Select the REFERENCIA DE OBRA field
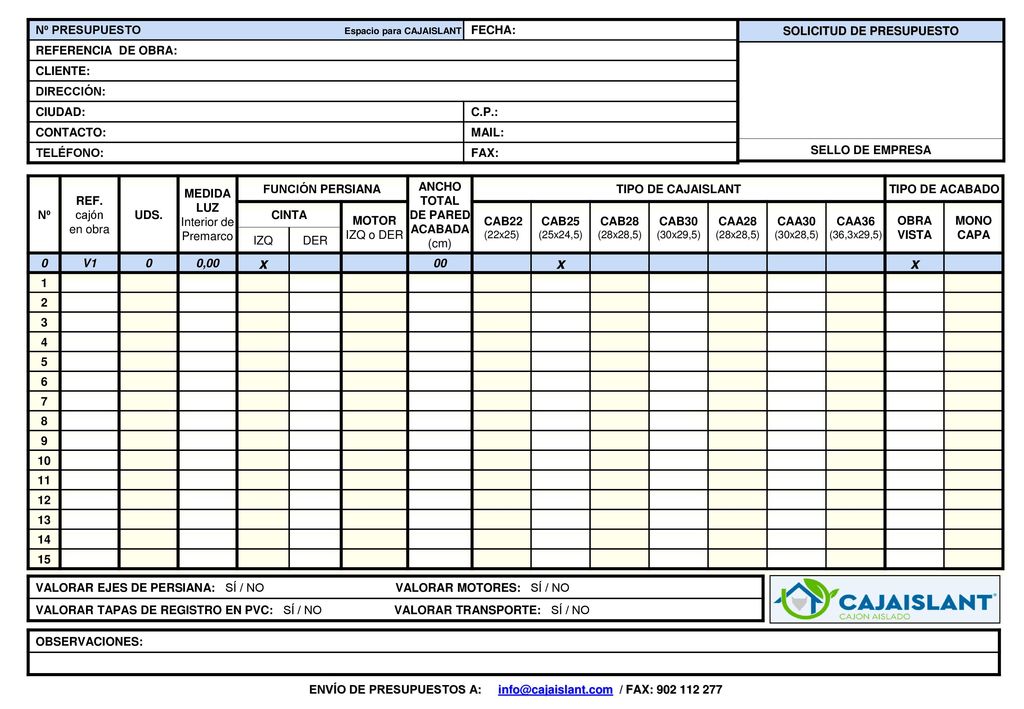 click(x=383, y=51)
